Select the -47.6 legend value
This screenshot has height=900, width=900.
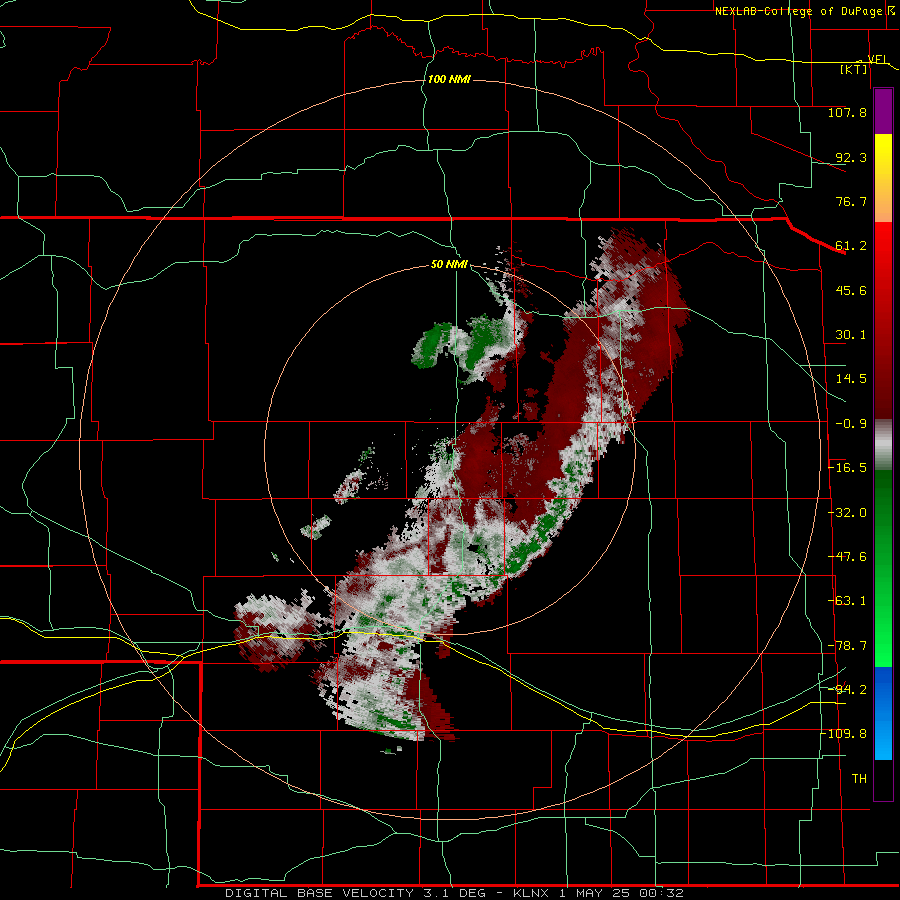847,557
